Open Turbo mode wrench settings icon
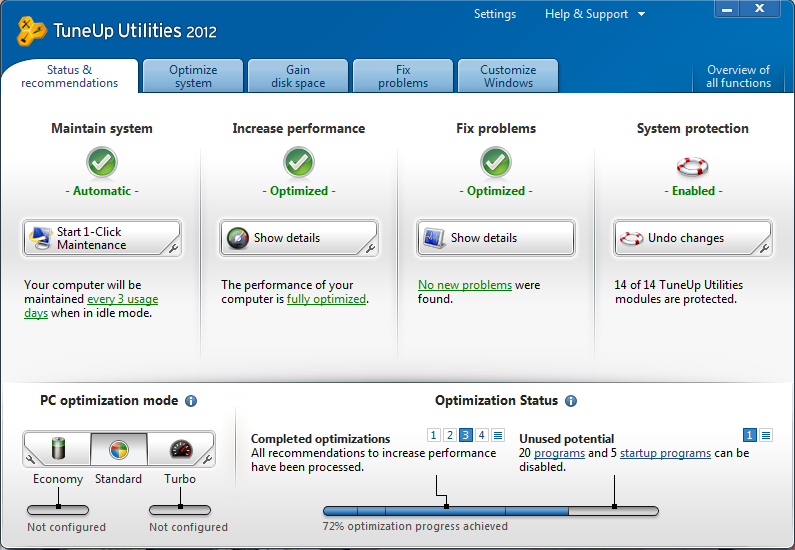 click(x=207, y=459)
